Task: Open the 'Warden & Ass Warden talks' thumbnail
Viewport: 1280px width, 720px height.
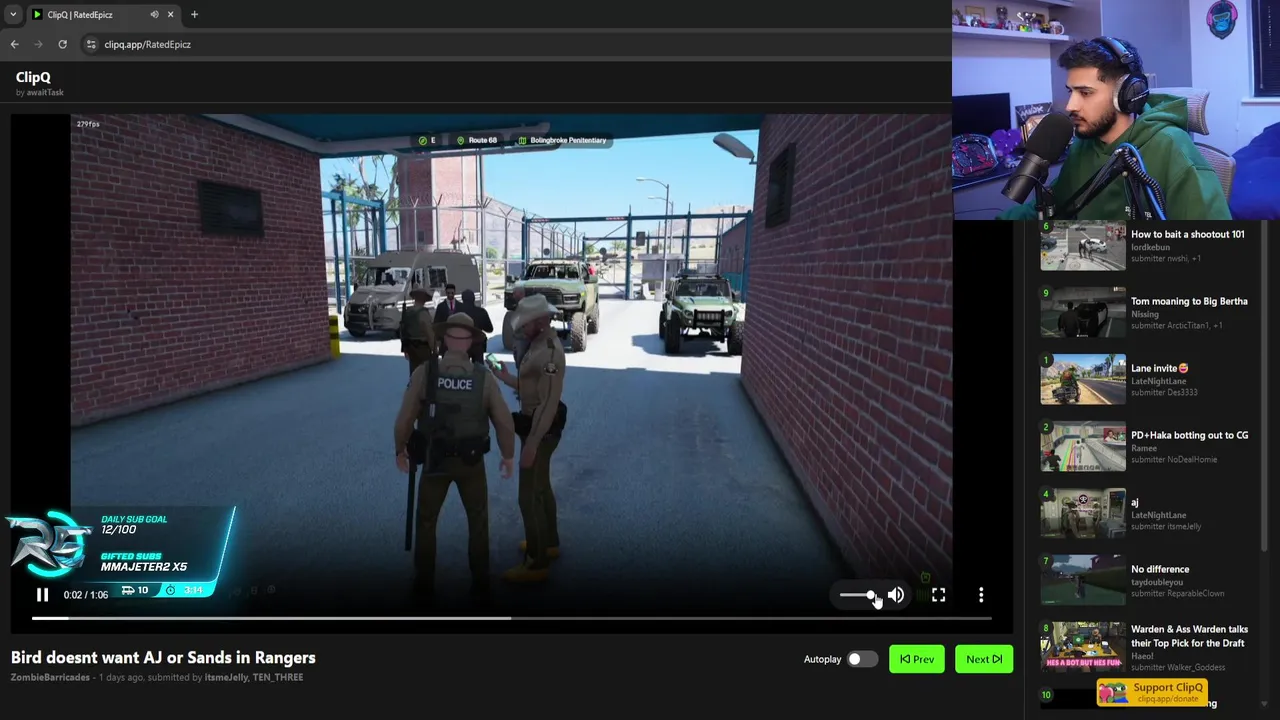Action: [x=1083, y=647]
